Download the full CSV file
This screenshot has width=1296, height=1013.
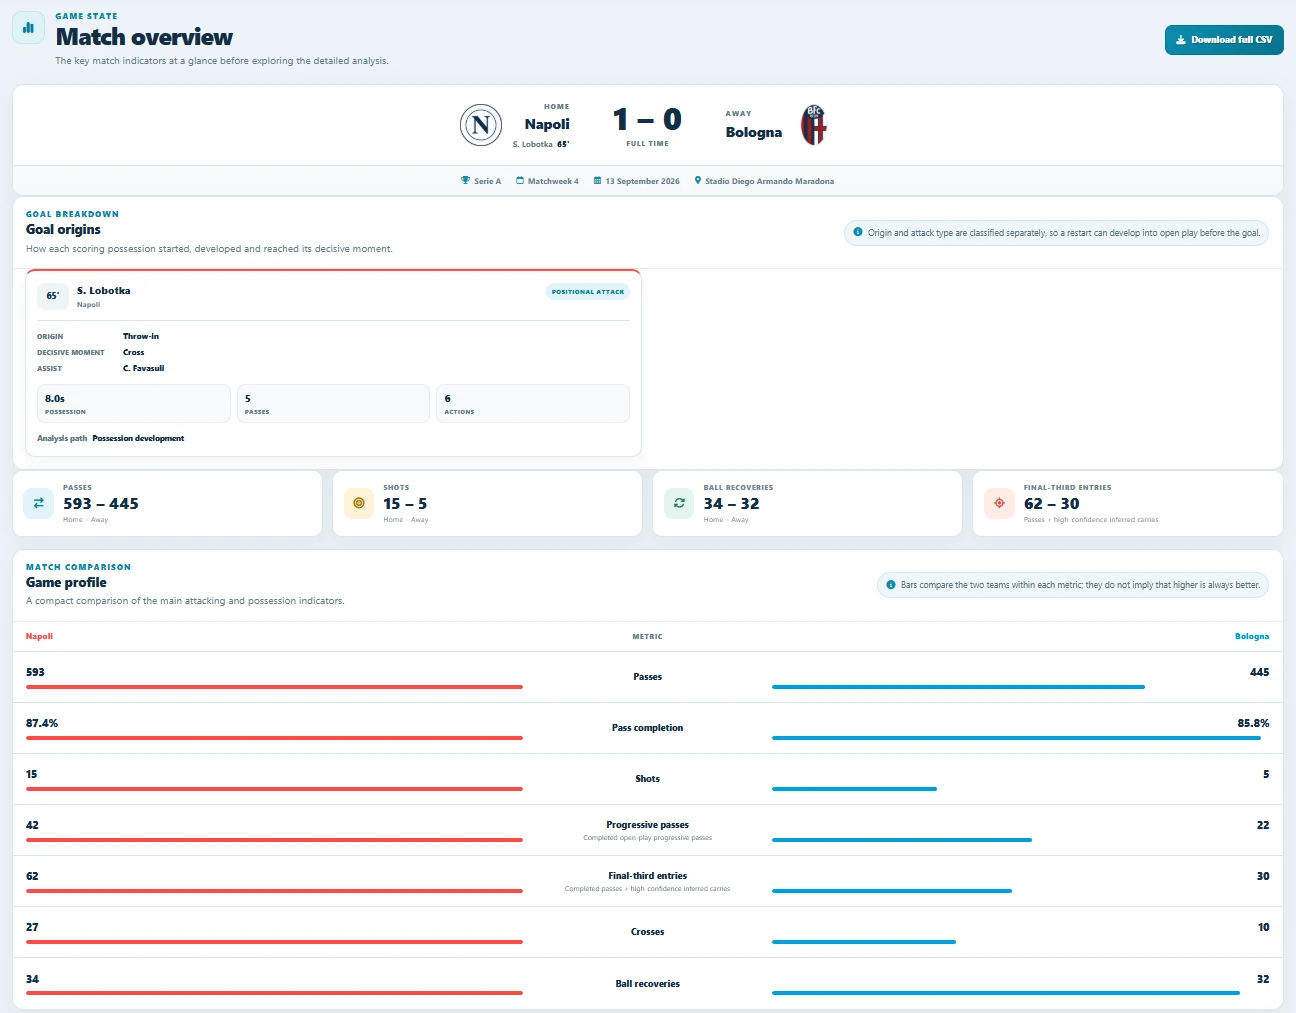coord(1224,40)
